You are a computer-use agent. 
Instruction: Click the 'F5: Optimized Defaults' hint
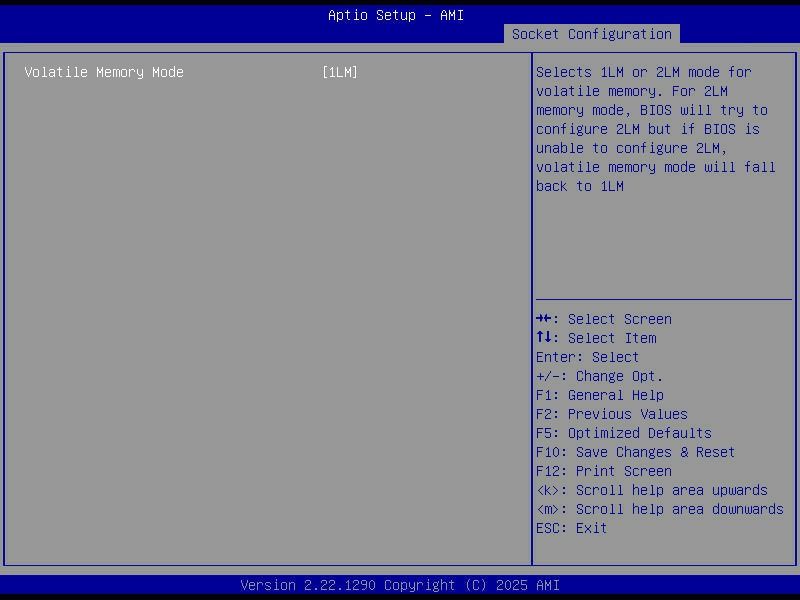coord(623,433)
